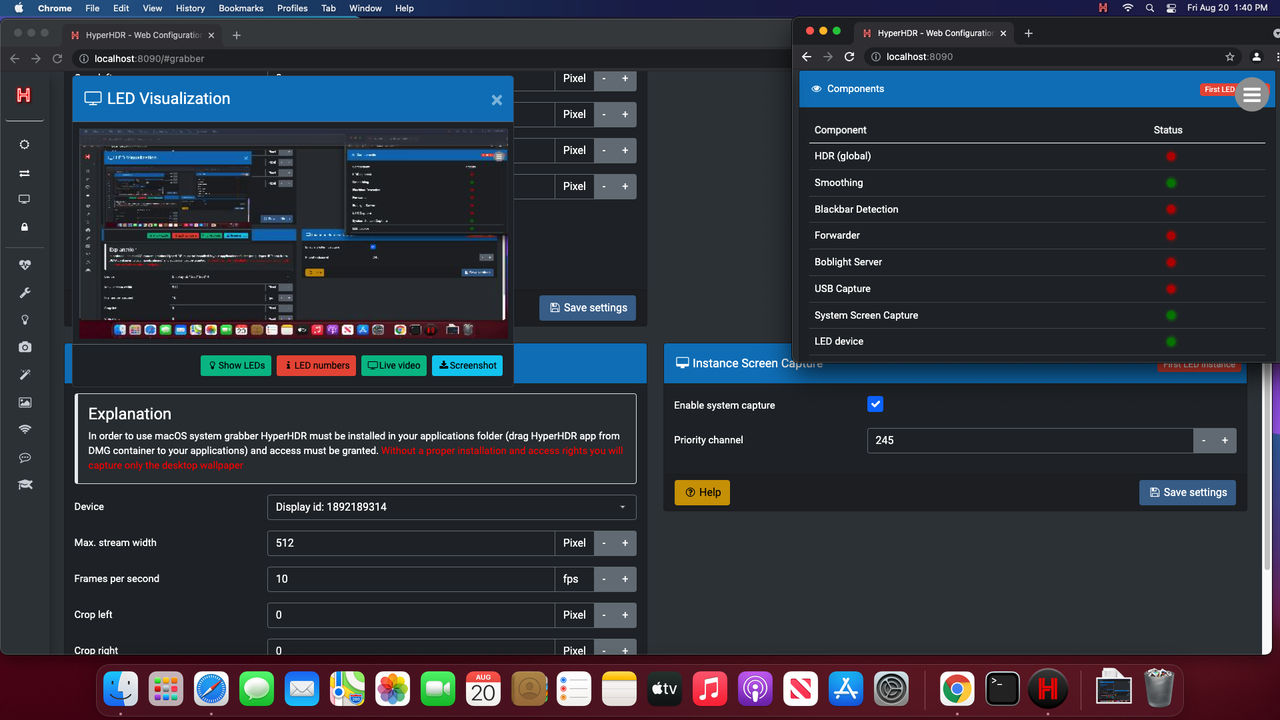This screenshot has width=1280, height=720.
Task: Open a new tab in the right window
Action: click(x=1028, y=33)
